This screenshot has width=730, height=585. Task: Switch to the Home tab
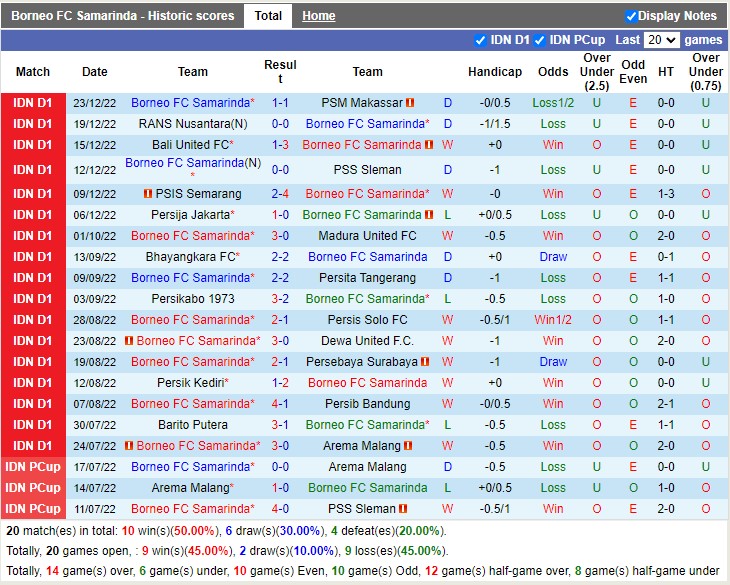[x=318, y=16]
